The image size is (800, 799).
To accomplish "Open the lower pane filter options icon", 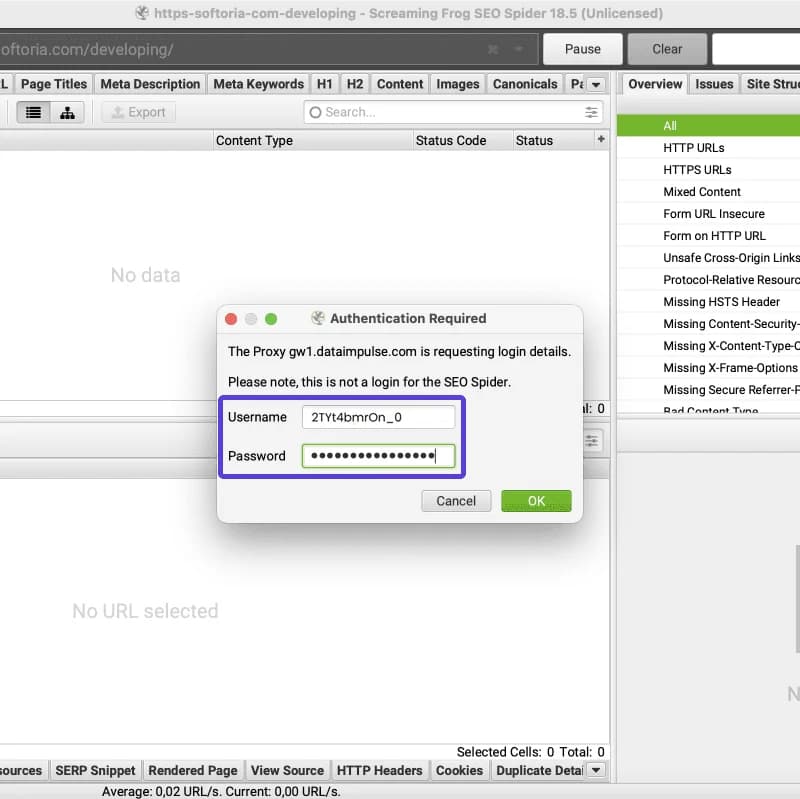I will 593,440.
